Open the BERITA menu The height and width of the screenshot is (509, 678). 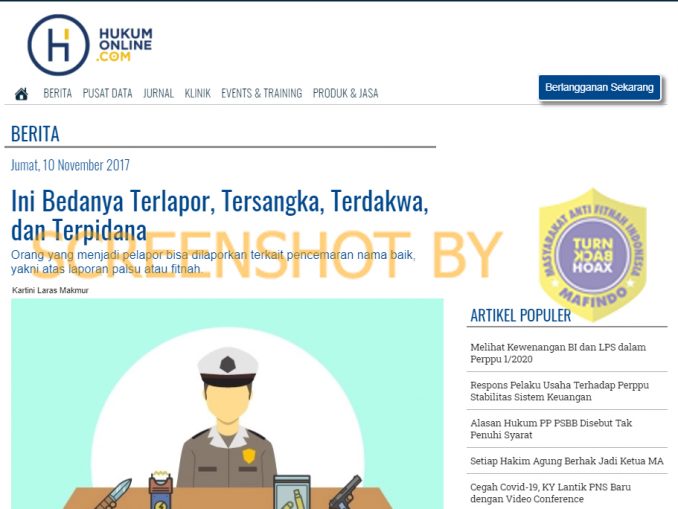pyautogui.click(x=58, y=93)
